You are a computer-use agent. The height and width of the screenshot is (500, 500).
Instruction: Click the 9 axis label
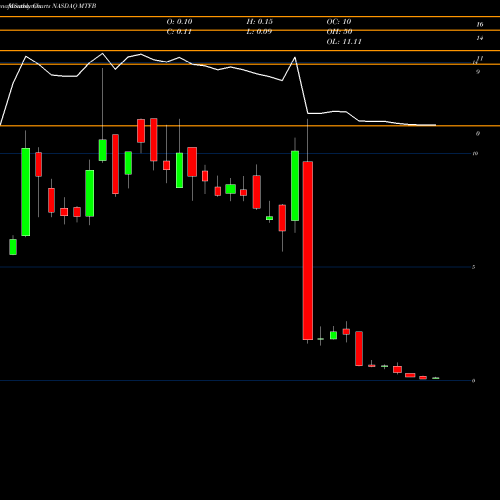pos(478,72)
